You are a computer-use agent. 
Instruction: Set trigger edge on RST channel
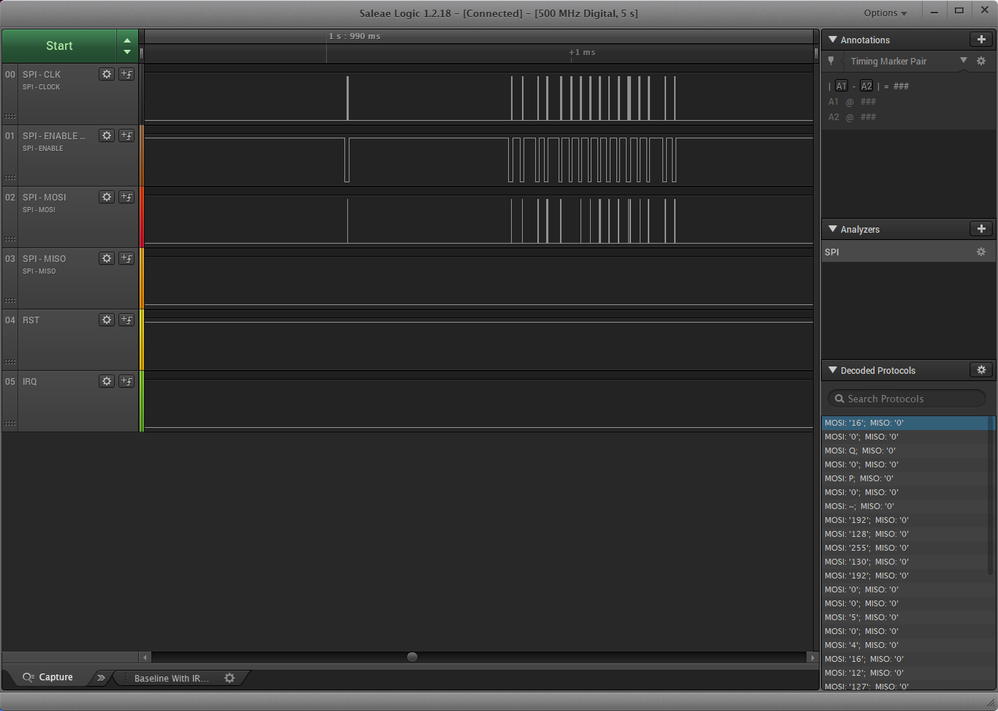tap(127, 320)
